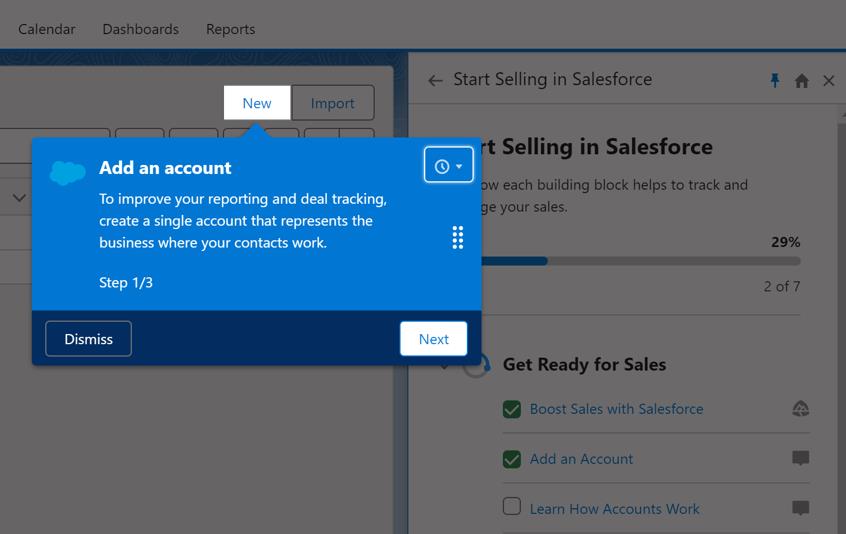Toggle the Add an Account checkbox
The height and width of the screenshot is (534, 846).
pyautogui.click(x=512, y=459)
